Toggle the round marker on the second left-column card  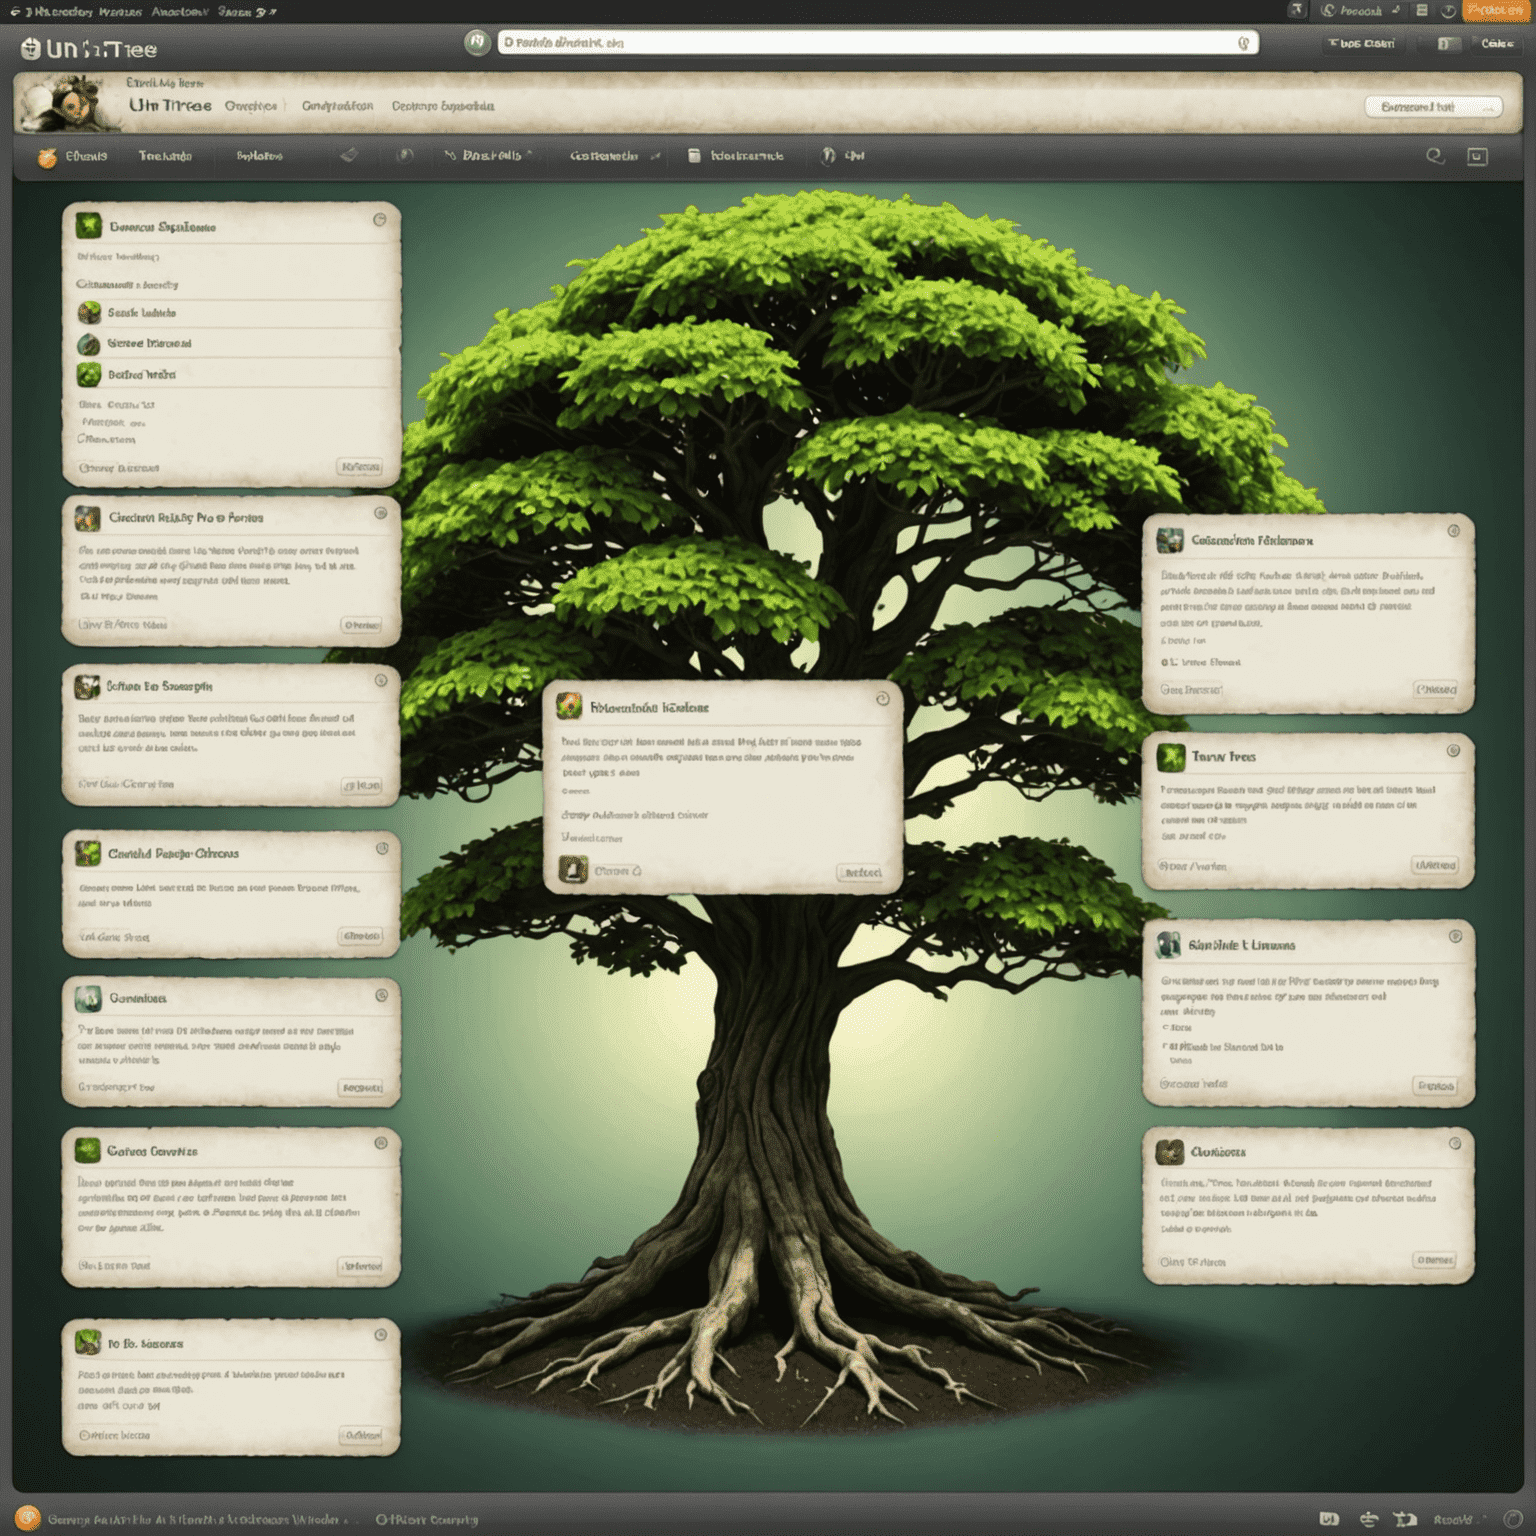pyautogui.click(x=380, y=514)
